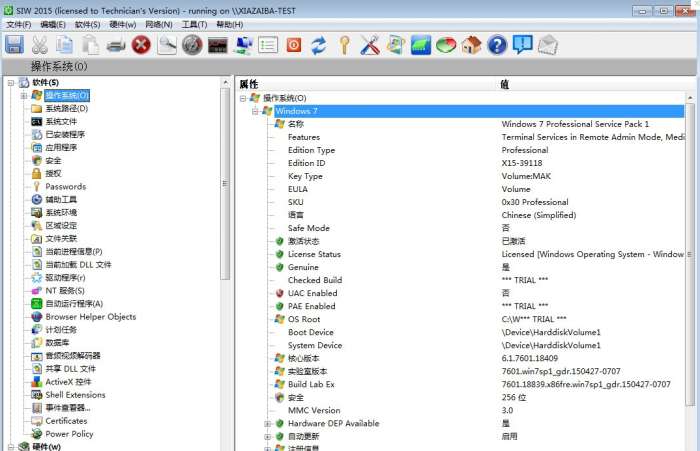Click the left tree scrollbar up arrow
The image size is (700, 451).
click(225, 83)
